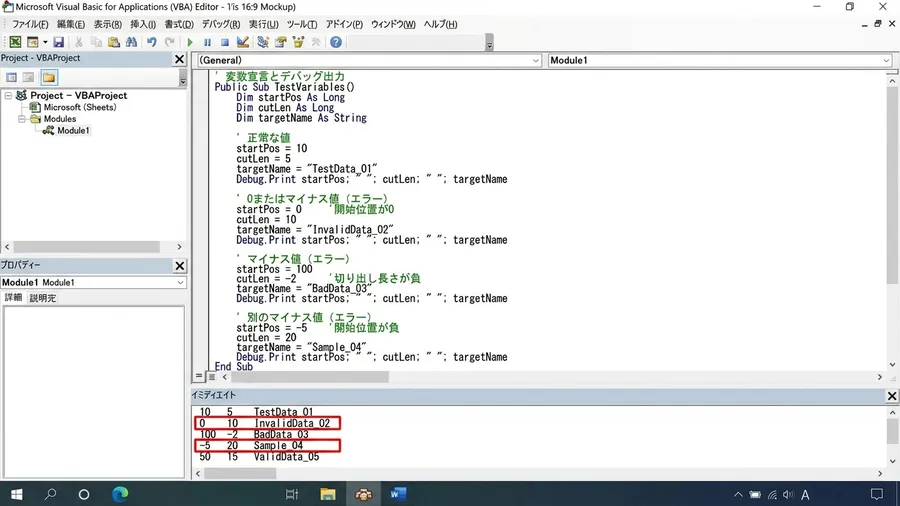Stop execution with the Reset square icon
Image resolution: width=900 pixels, height=506 pixels.
(225, 42)
